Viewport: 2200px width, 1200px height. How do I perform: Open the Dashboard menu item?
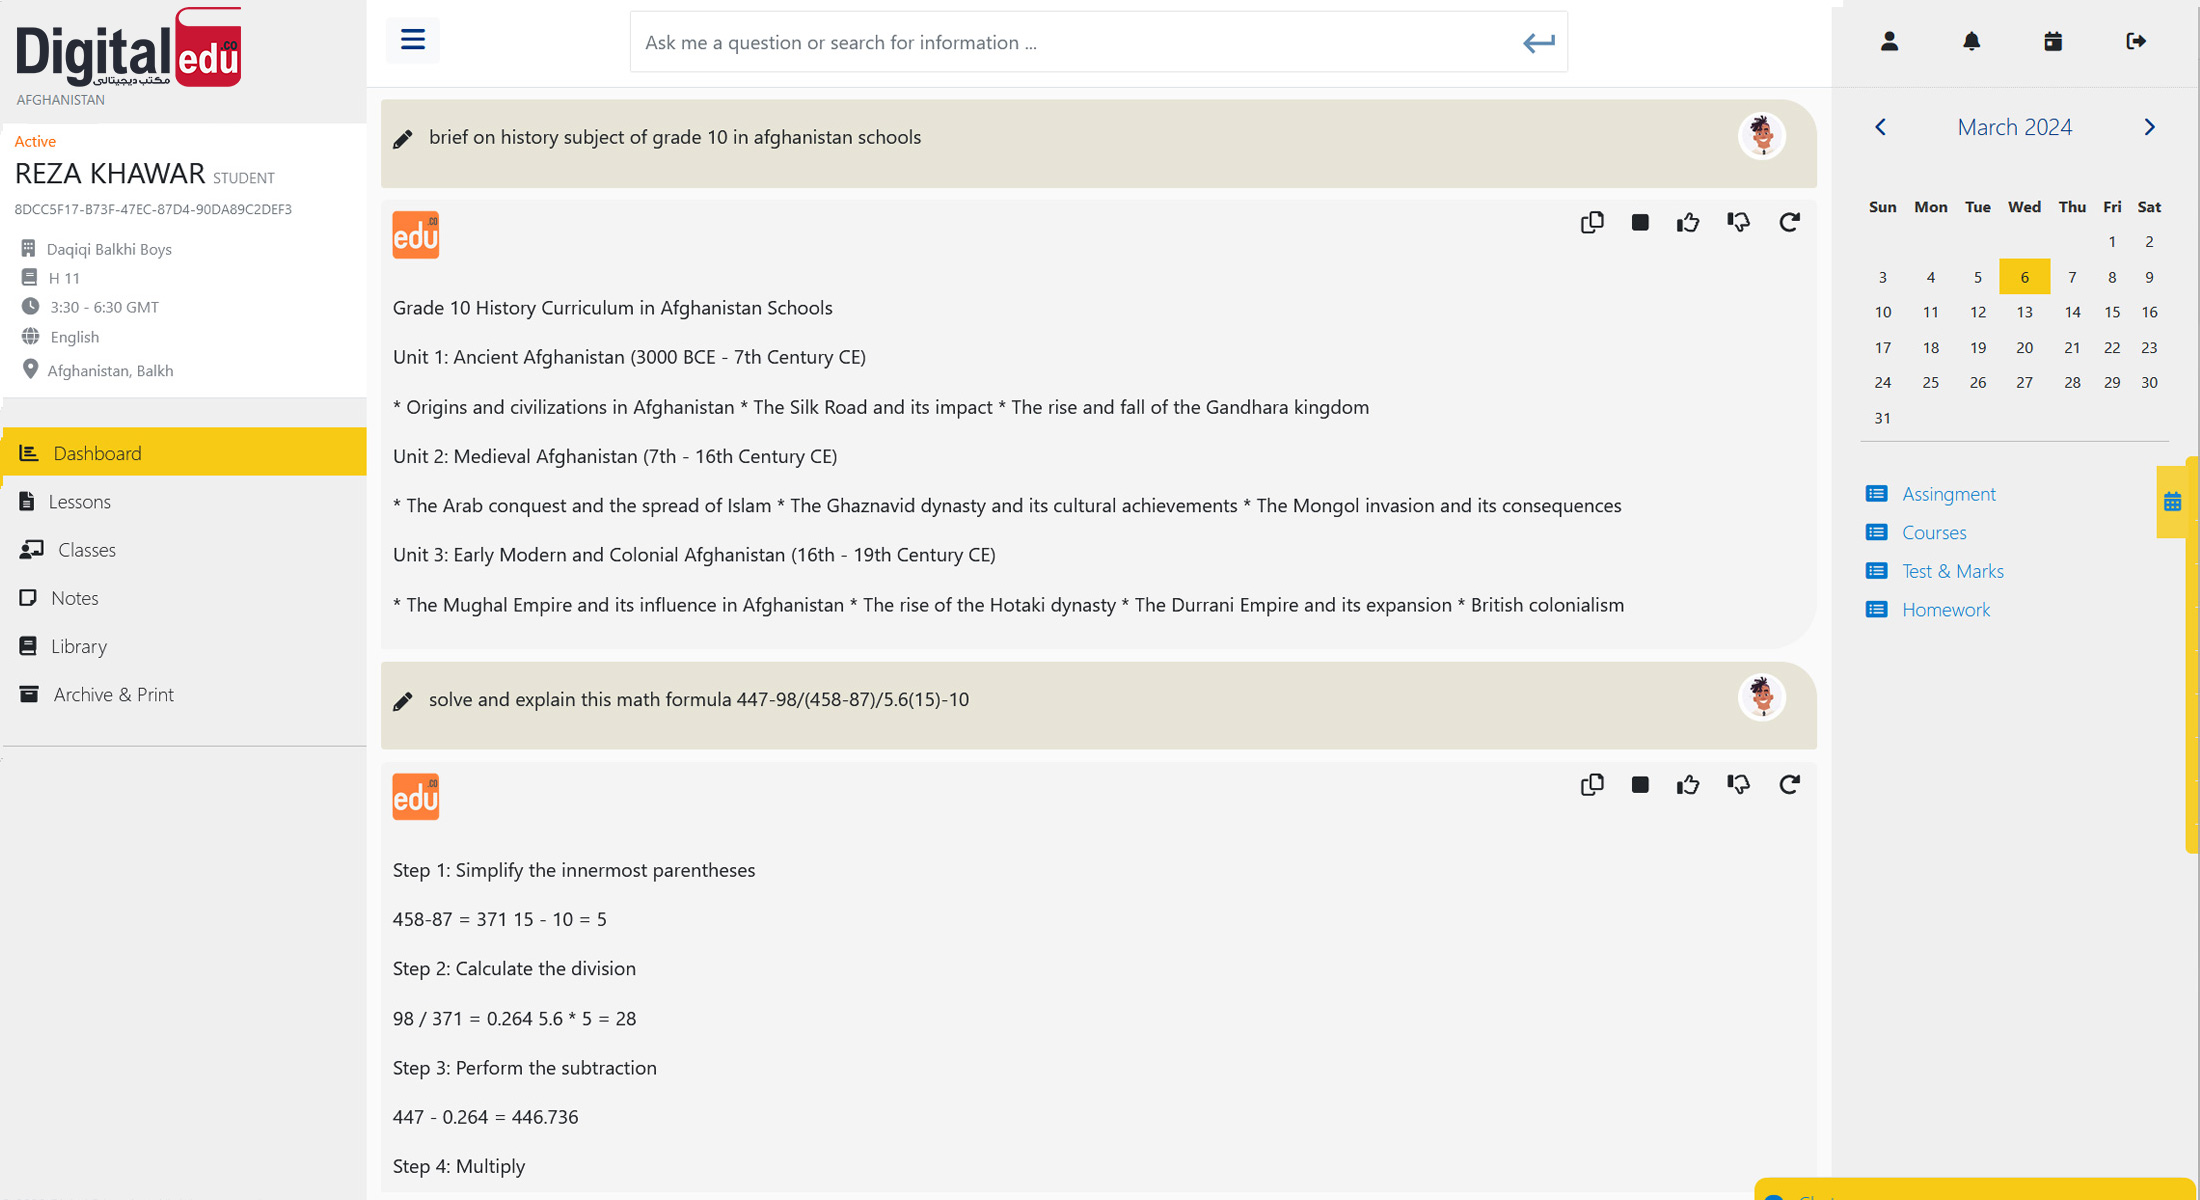pyautogui.click(x=184, y=453)
